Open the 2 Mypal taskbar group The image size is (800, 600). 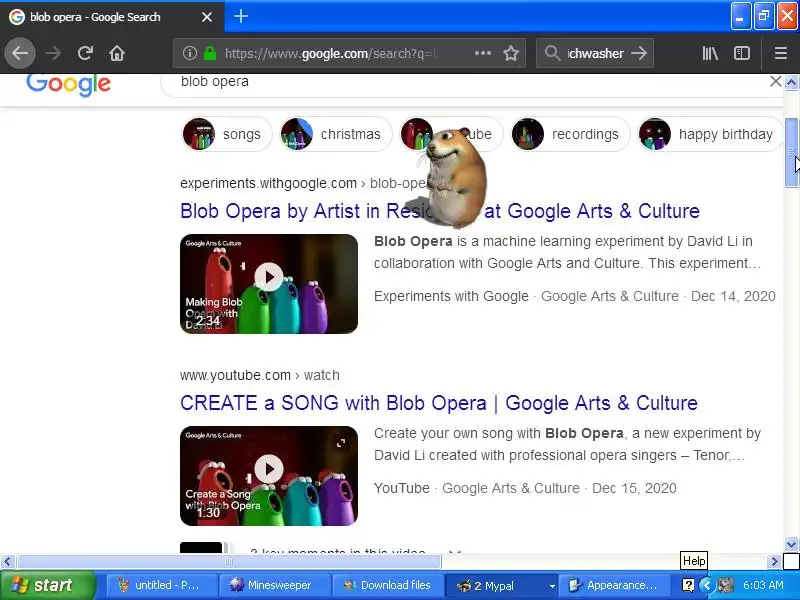[501, 585]
